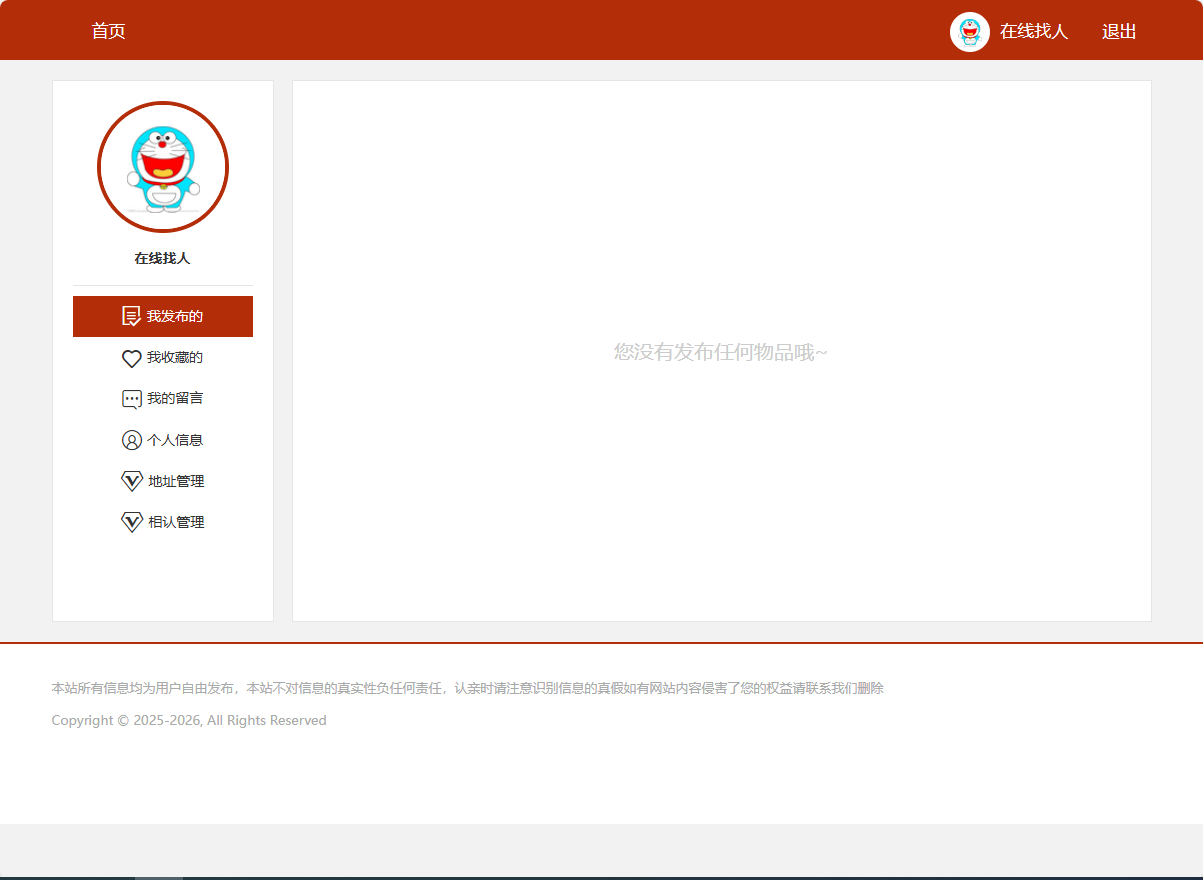Open 在线找人 next to the avatar

pyautogui.click(x=1036, y=31)
